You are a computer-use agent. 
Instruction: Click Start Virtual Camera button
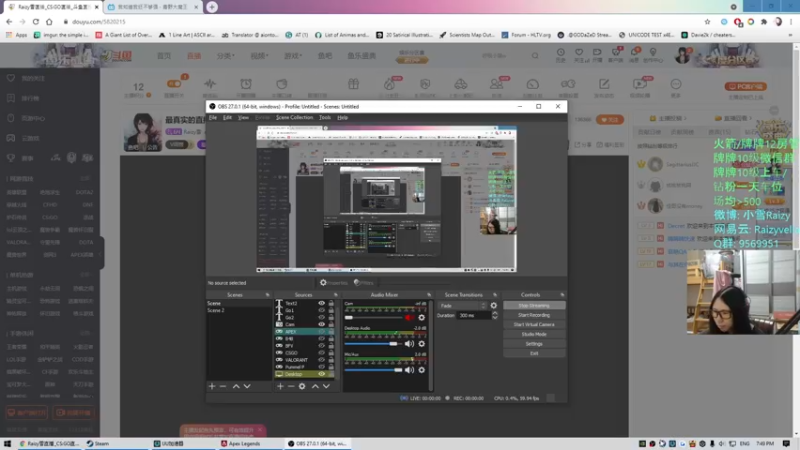point(534,324)
